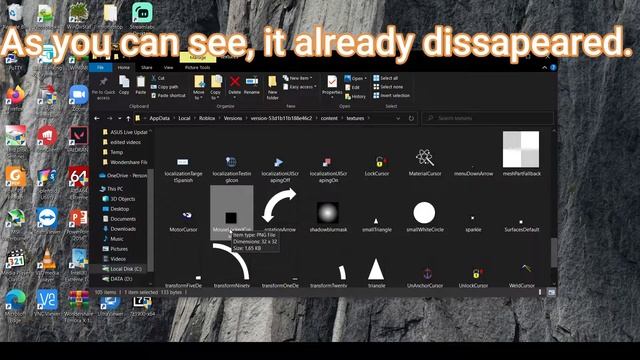The image size is (640, 360).
Task: Switch to large icons view button
Action: 551,292
